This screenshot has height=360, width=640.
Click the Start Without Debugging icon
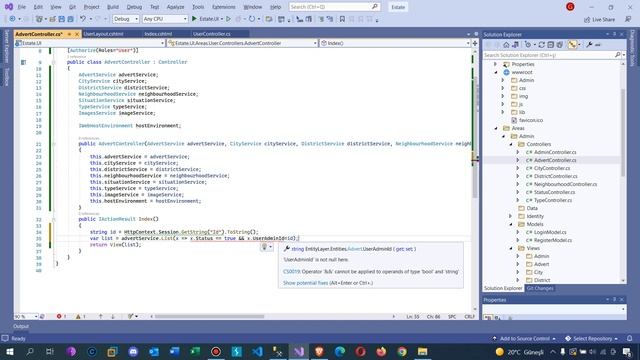pos(229,19)
